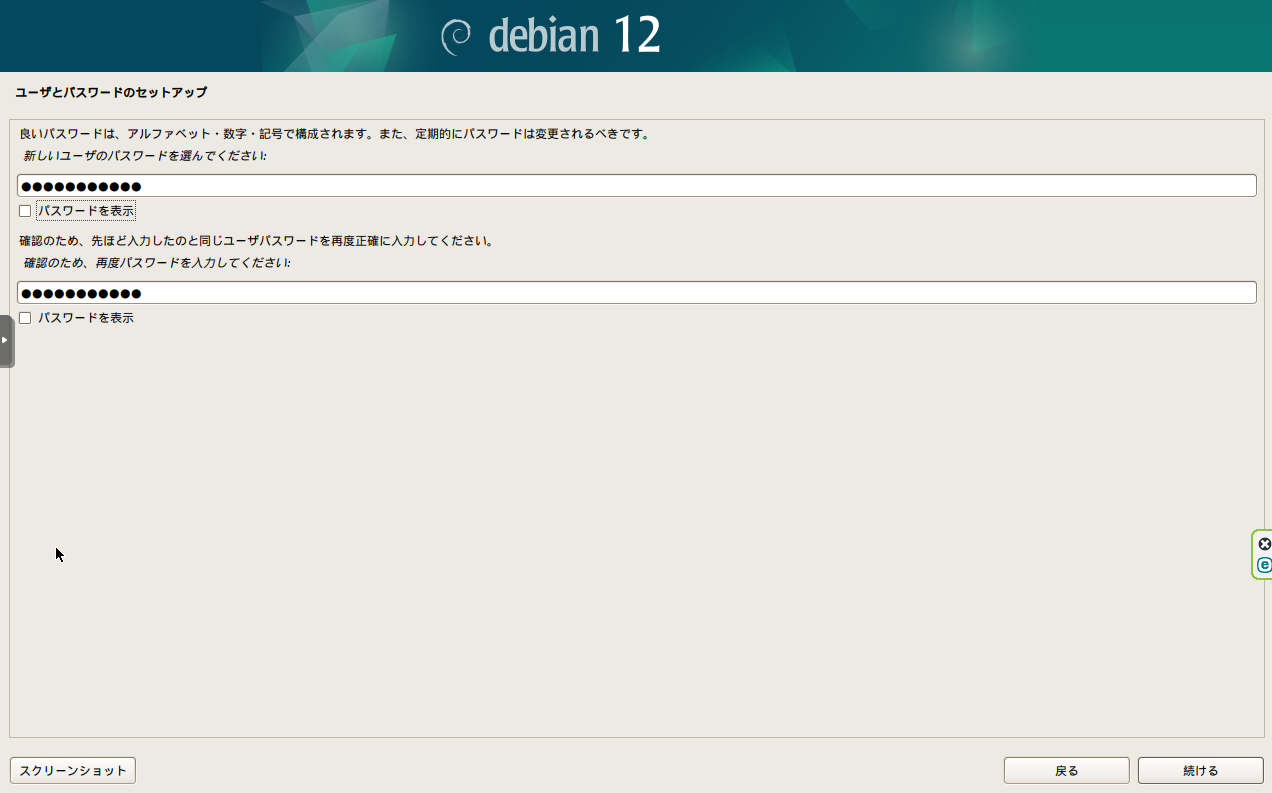Viewport: 1272px width, 793px height.
Task: Click the green-bordered floating widget
Action: [1261, 555]
